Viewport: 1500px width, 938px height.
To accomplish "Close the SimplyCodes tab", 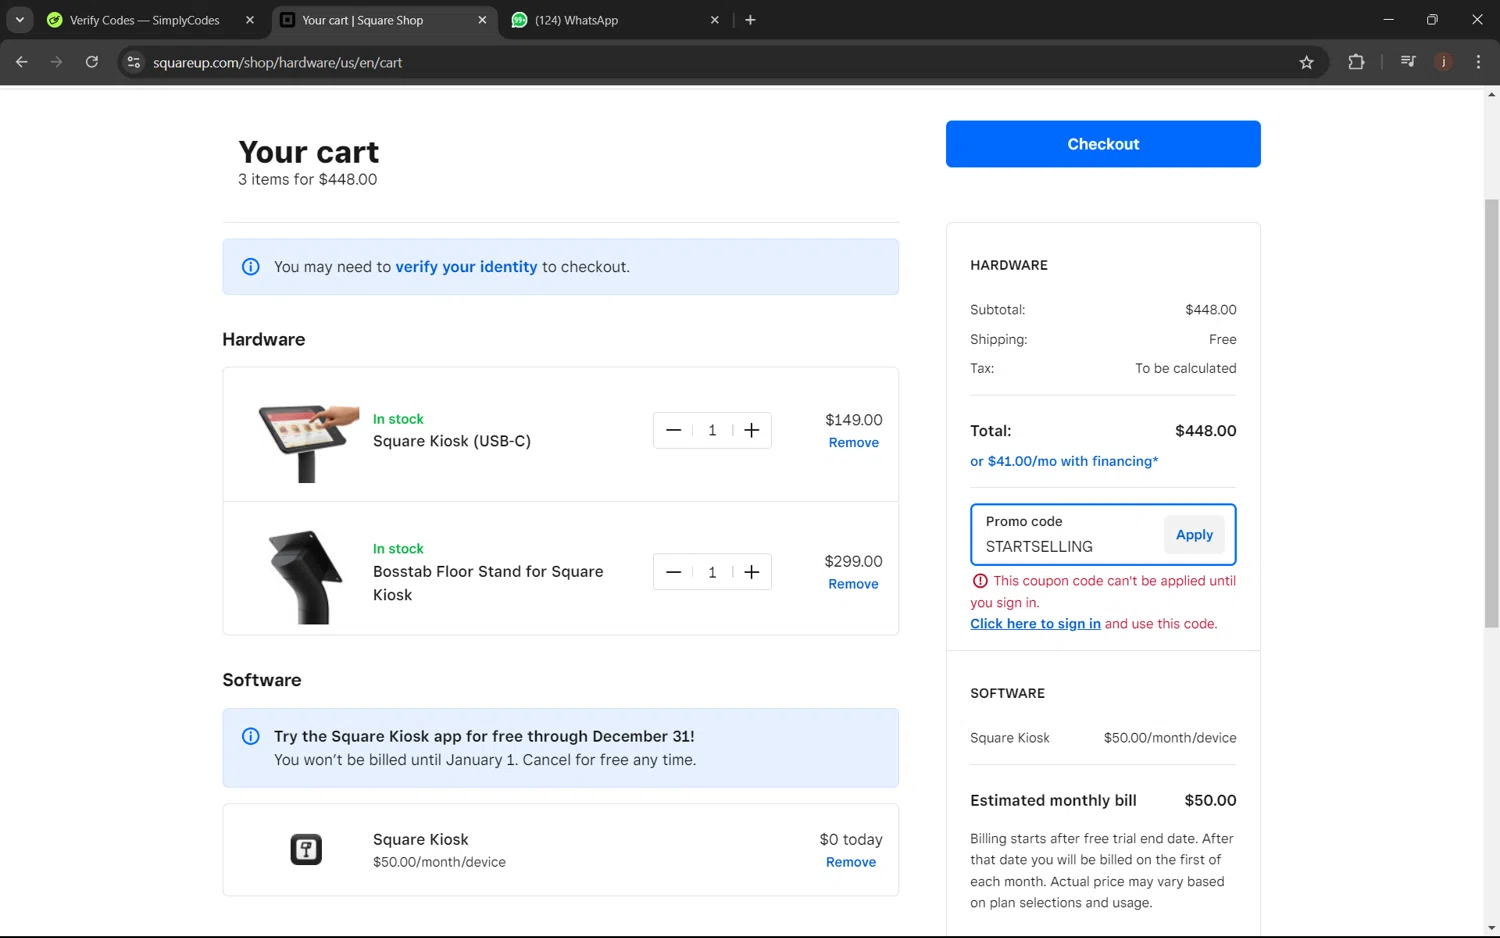I will pos(250,20).
